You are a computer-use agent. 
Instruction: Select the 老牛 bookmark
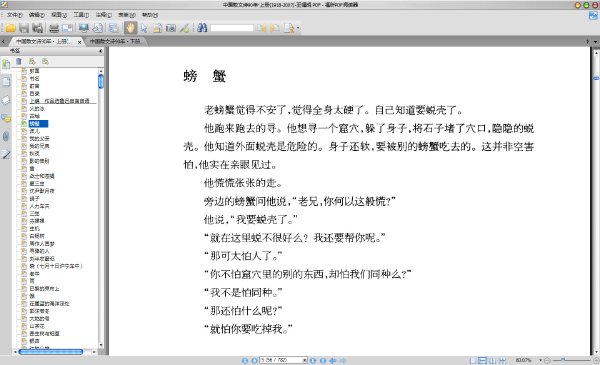(x=34, y=274)
